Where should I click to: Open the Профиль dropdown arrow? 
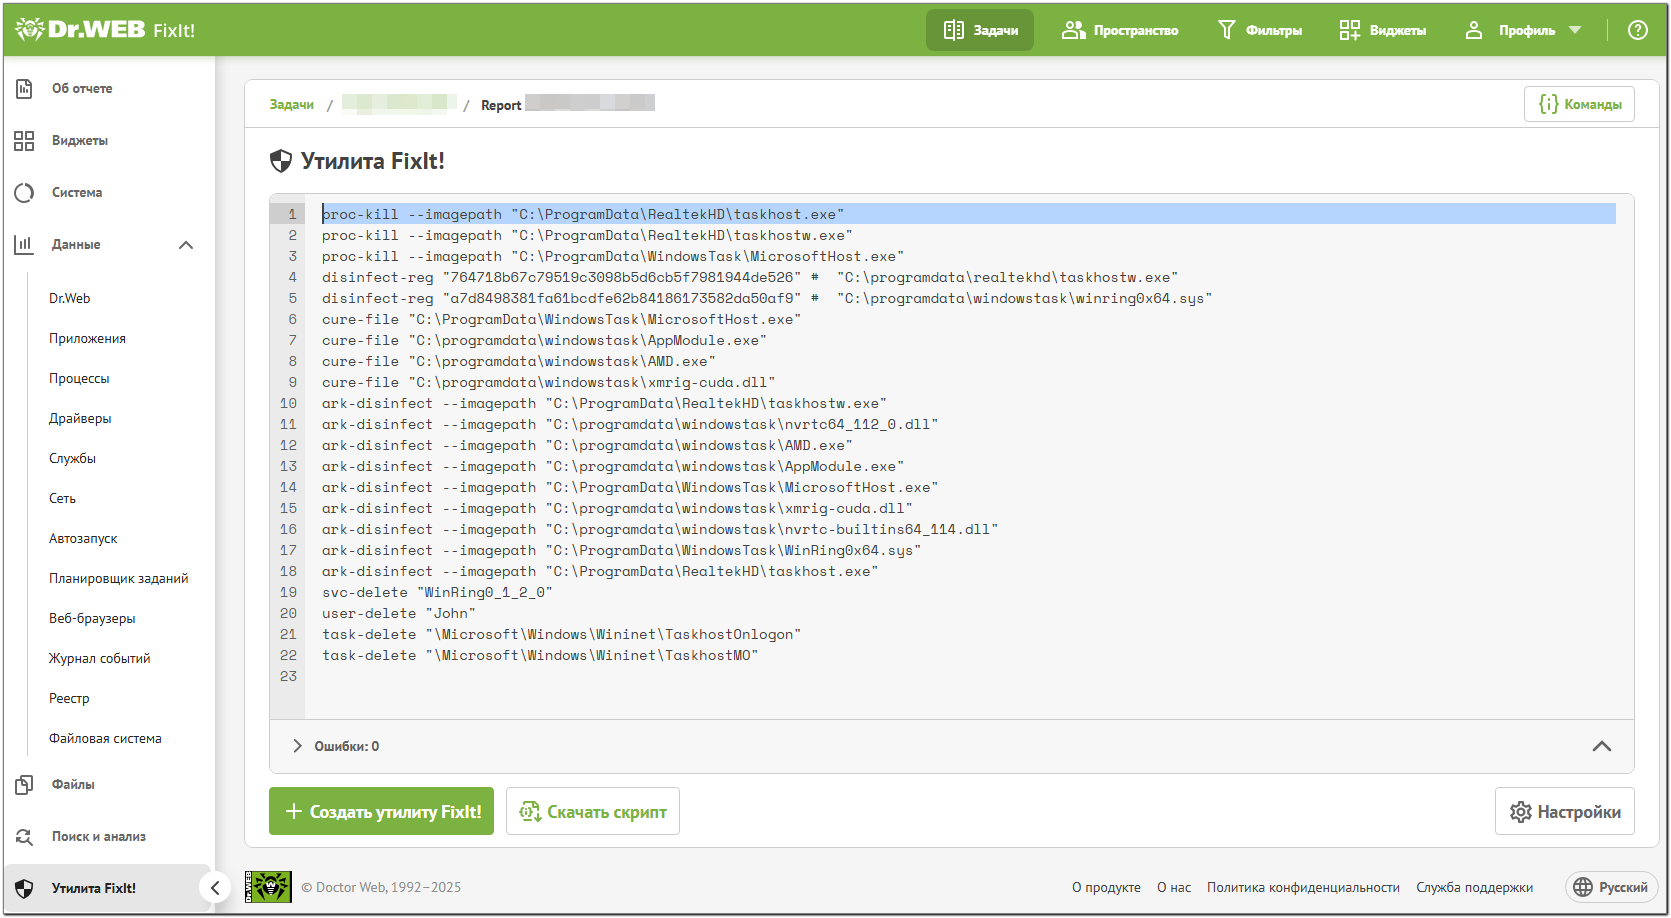tap(1575, 30)
